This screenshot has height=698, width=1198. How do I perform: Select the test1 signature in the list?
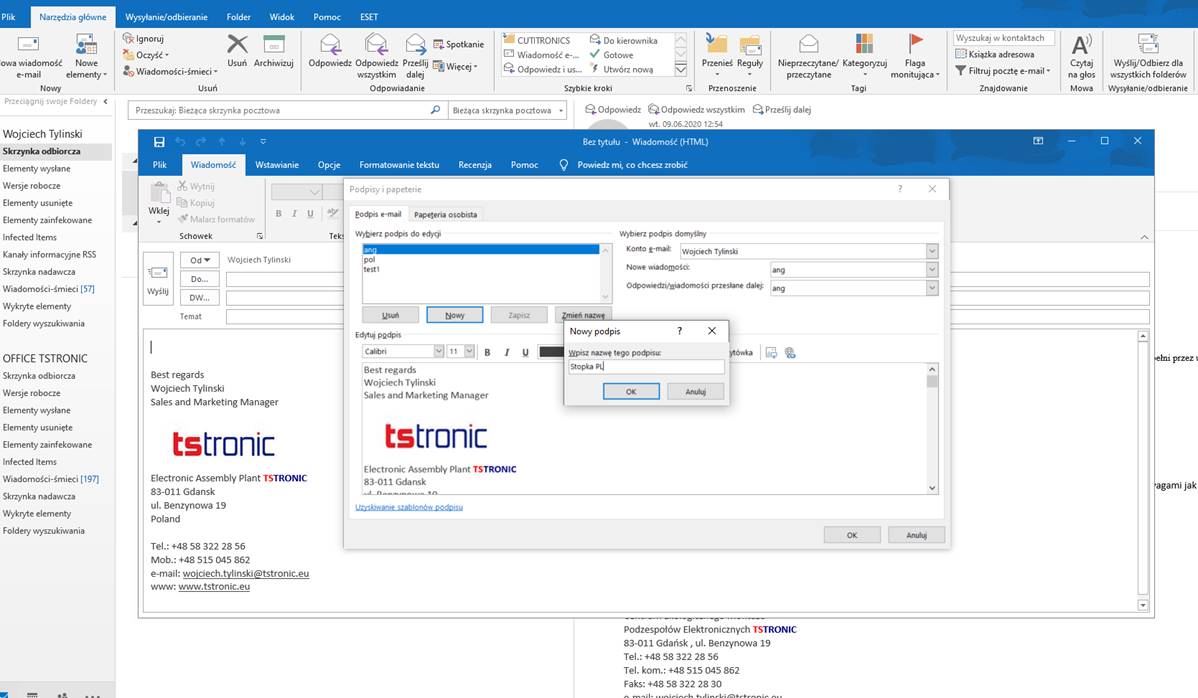pyautogui.click(x=371, y=269)
